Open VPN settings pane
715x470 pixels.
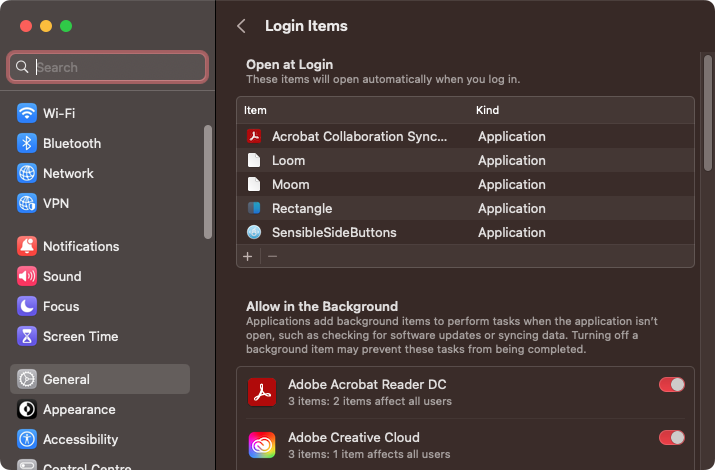coord(100,203)
